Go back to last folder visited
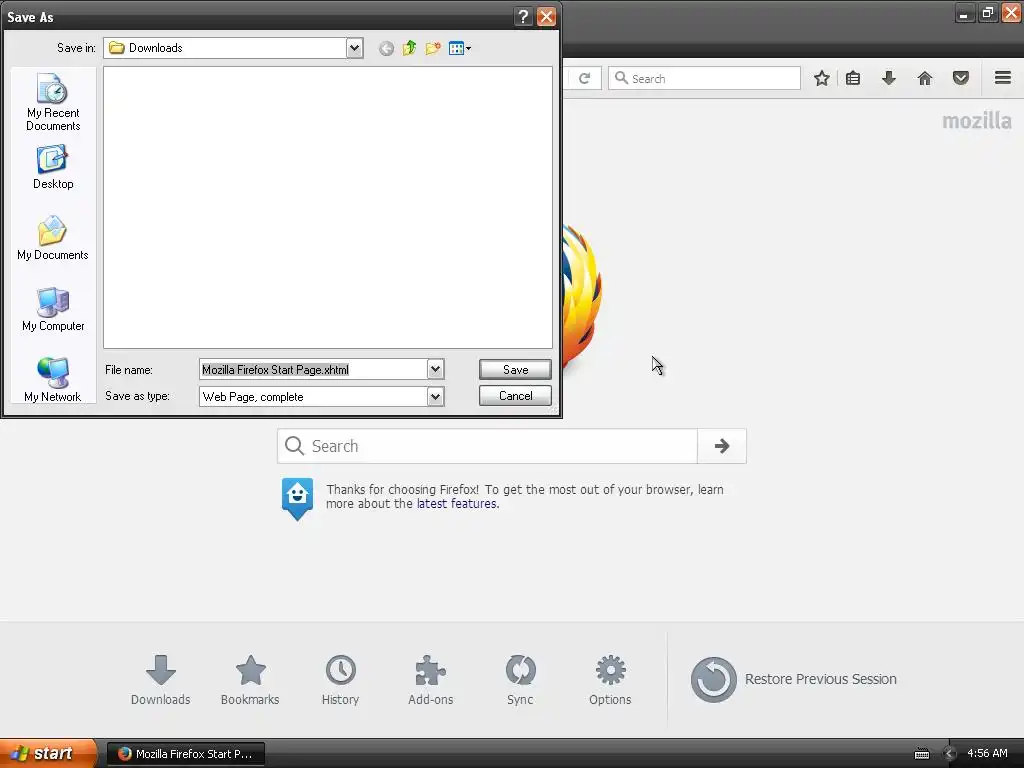The image size is (1024, 768). (x=386, y=48)
